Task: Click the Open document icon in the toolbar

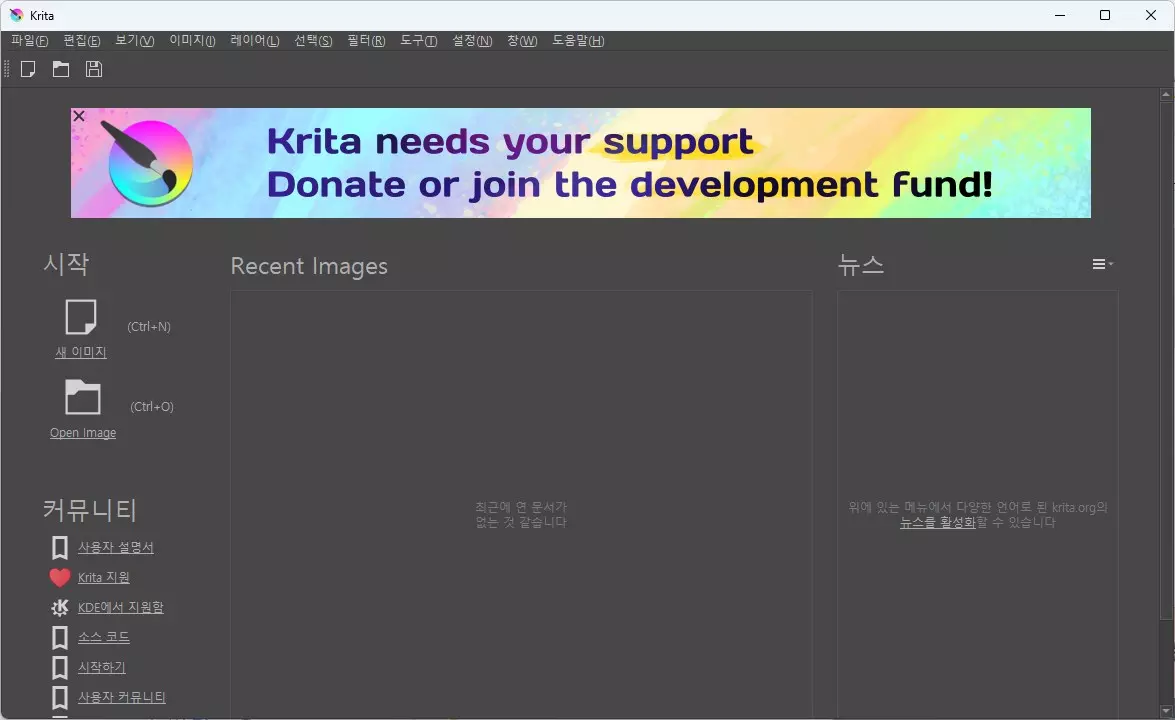Action: tap(60, 68)
